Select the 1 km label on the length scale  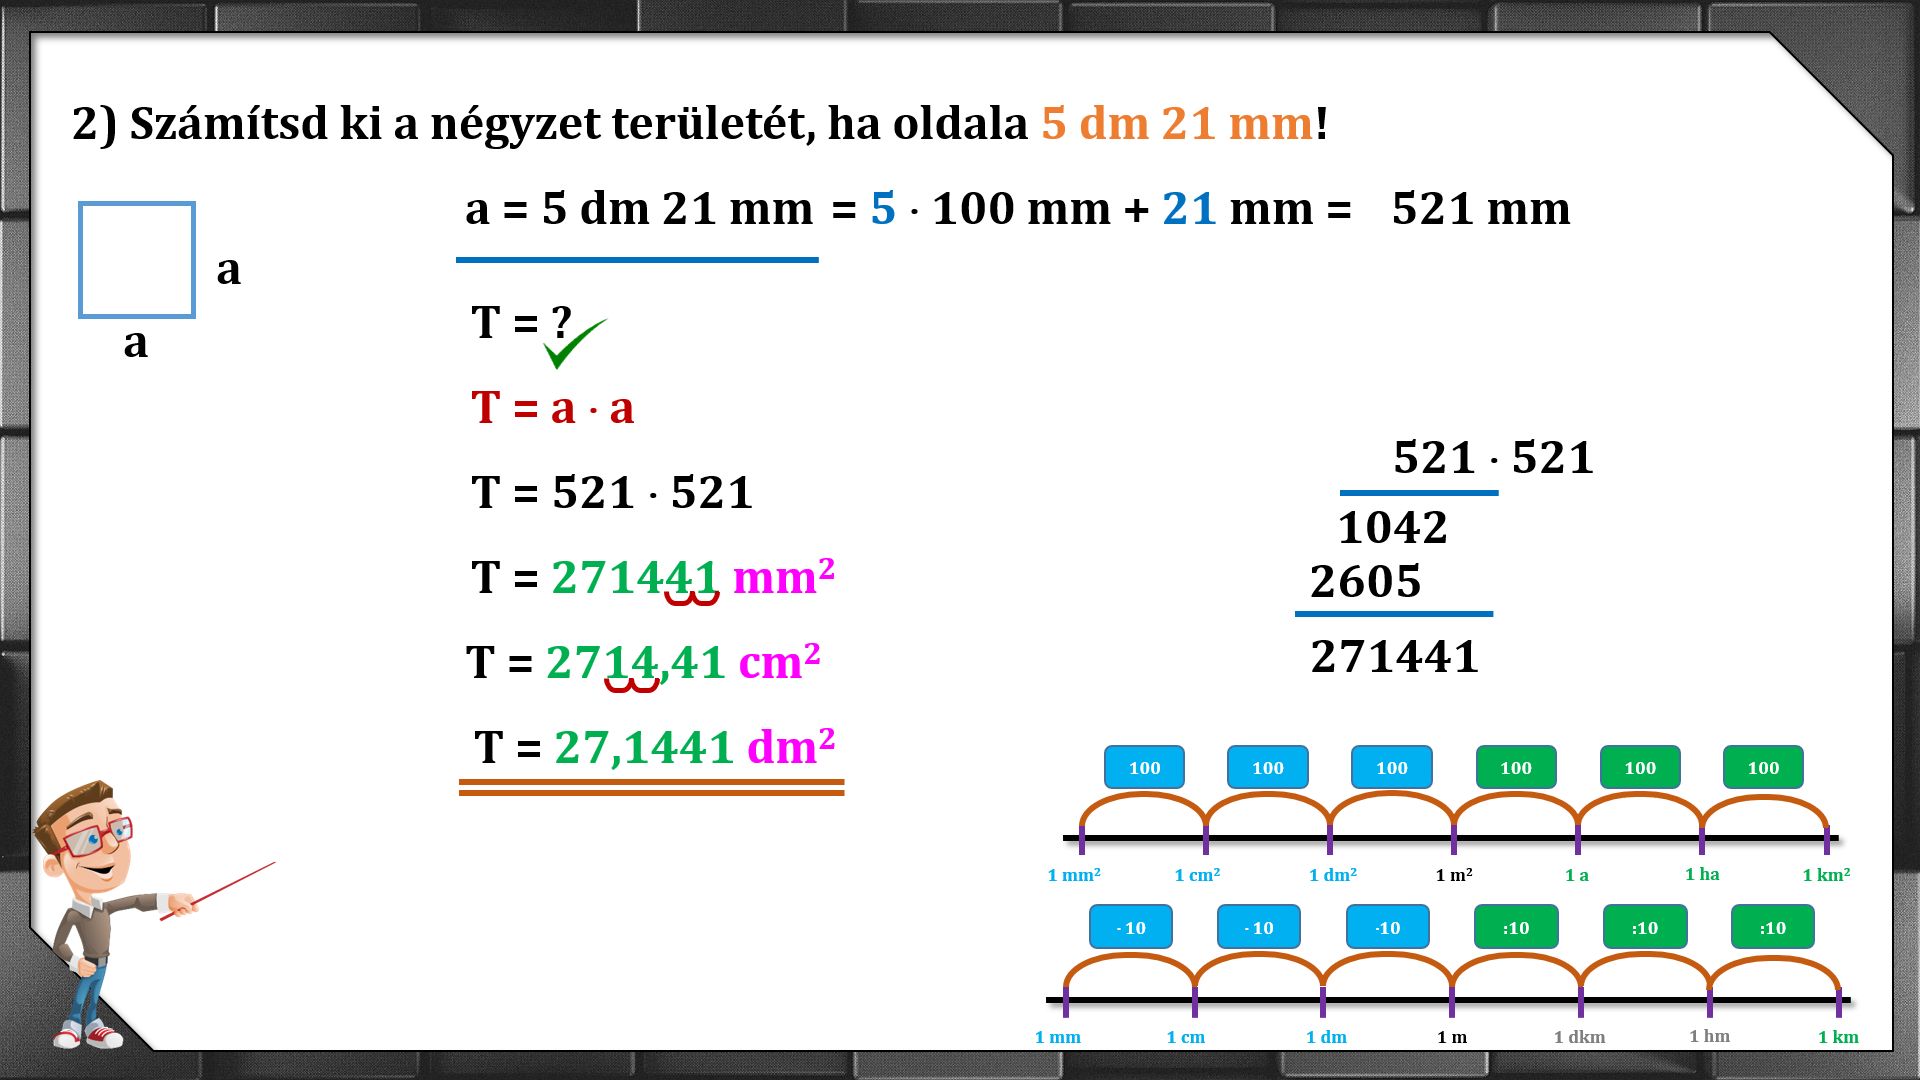(x=1837, y=1037)
